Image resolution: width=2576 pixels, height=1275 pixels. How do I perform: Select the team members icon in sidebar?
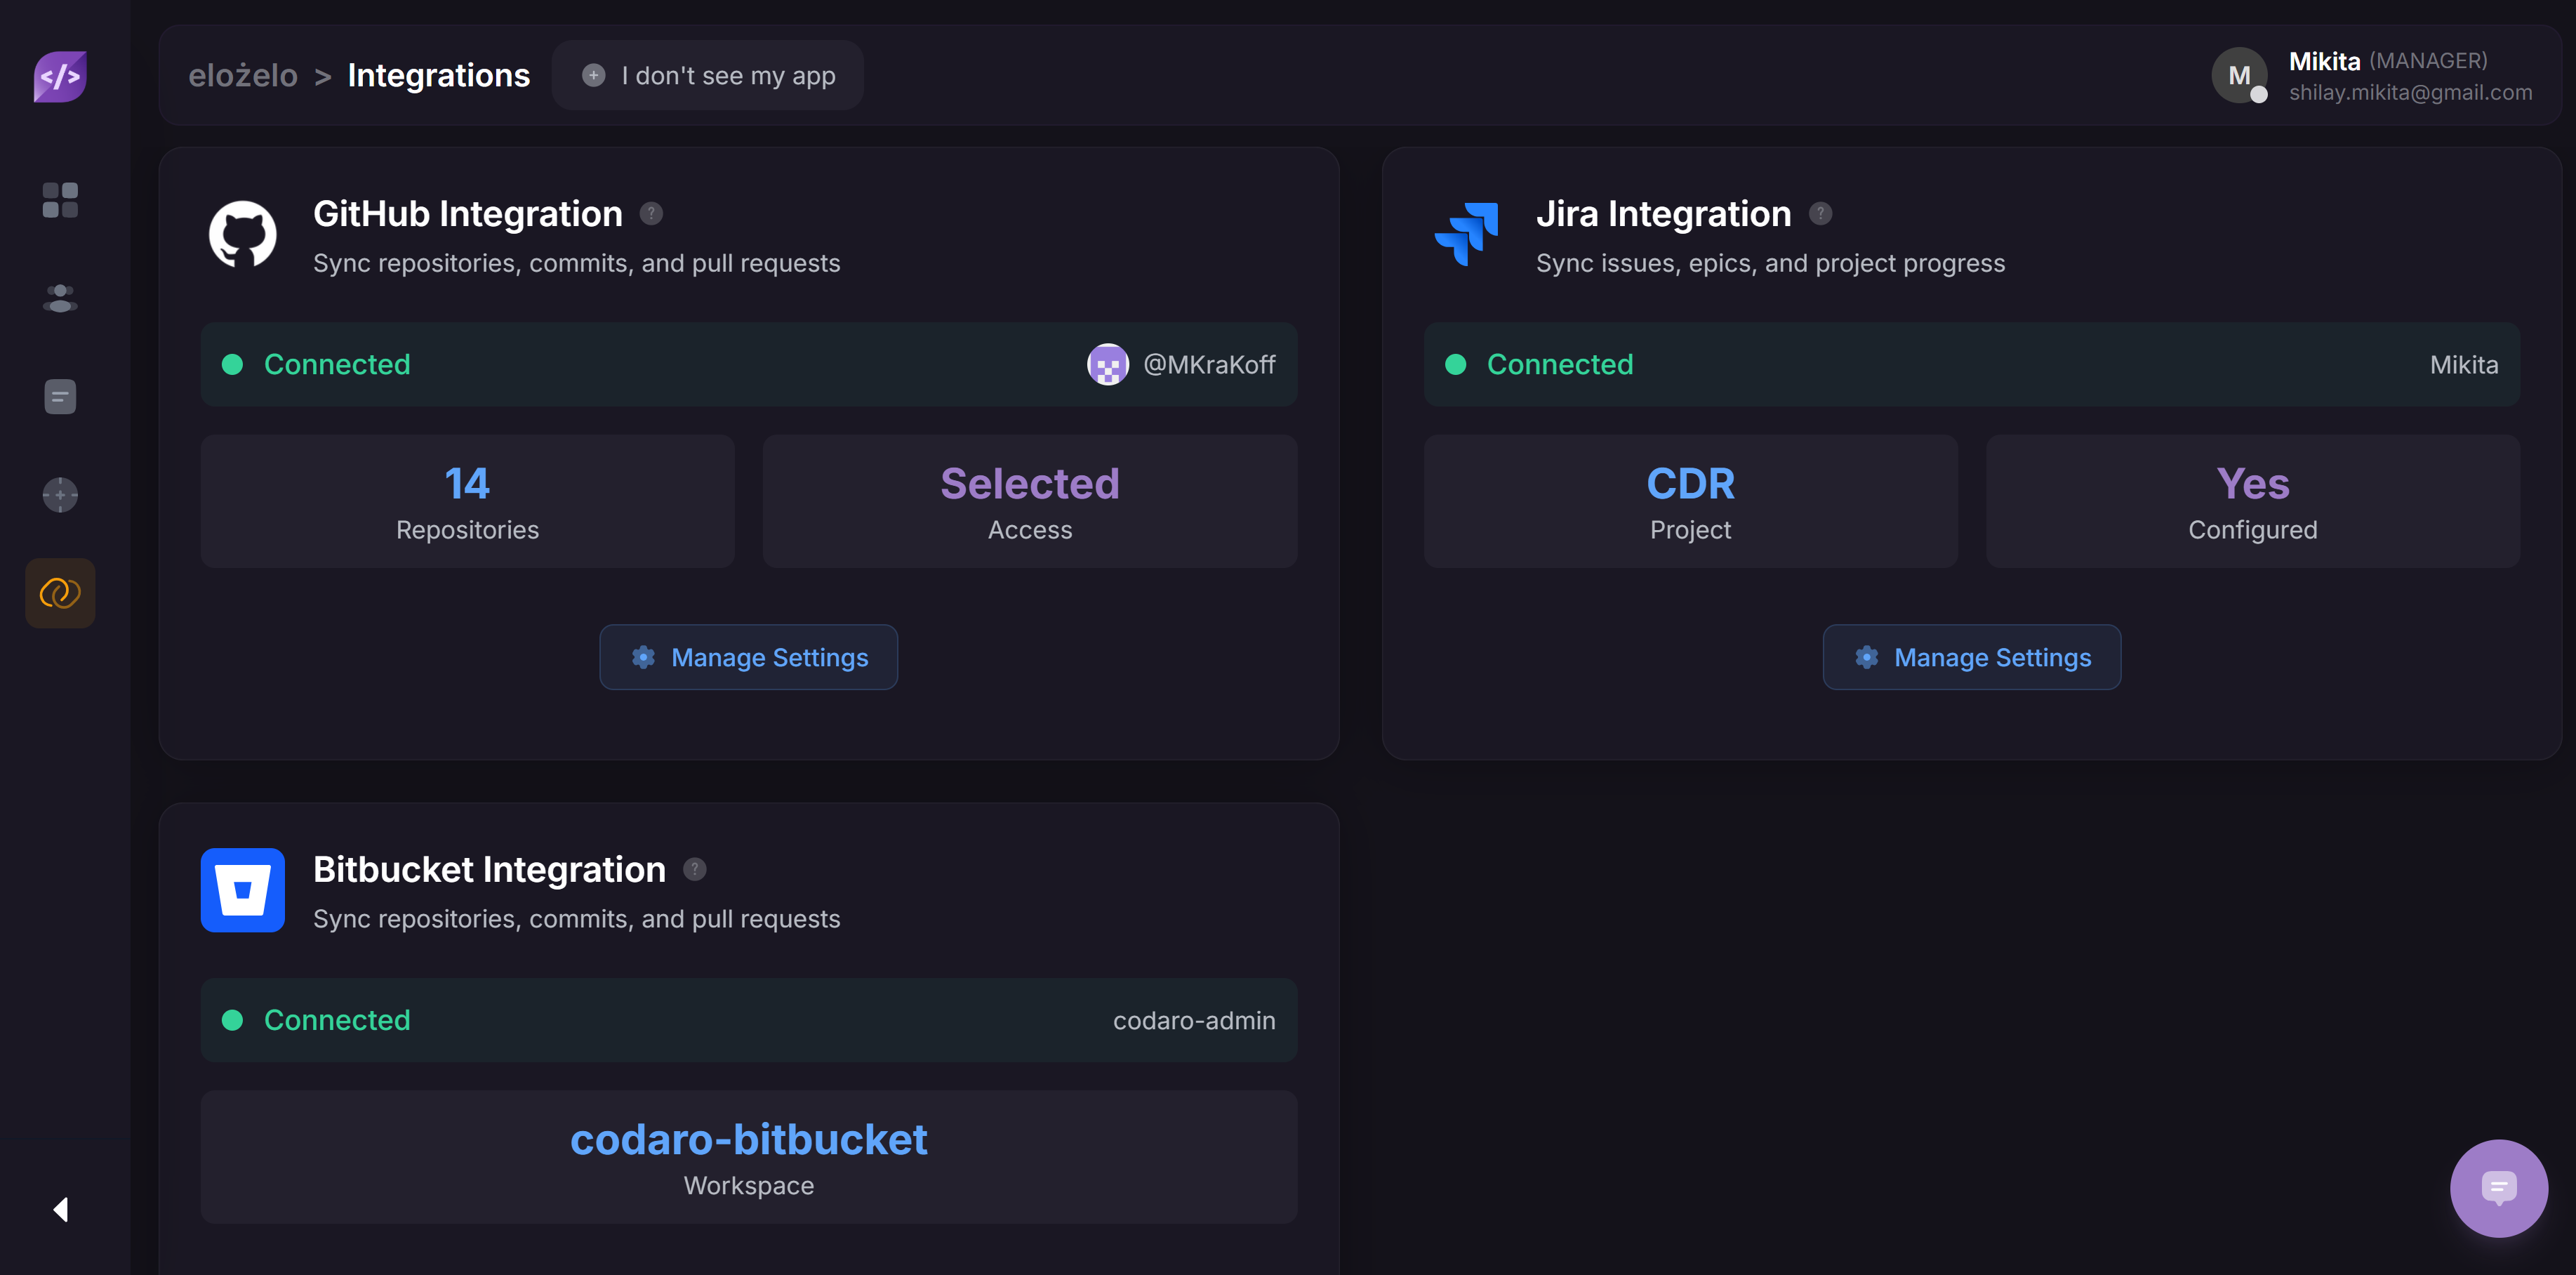tap(60, 297)
